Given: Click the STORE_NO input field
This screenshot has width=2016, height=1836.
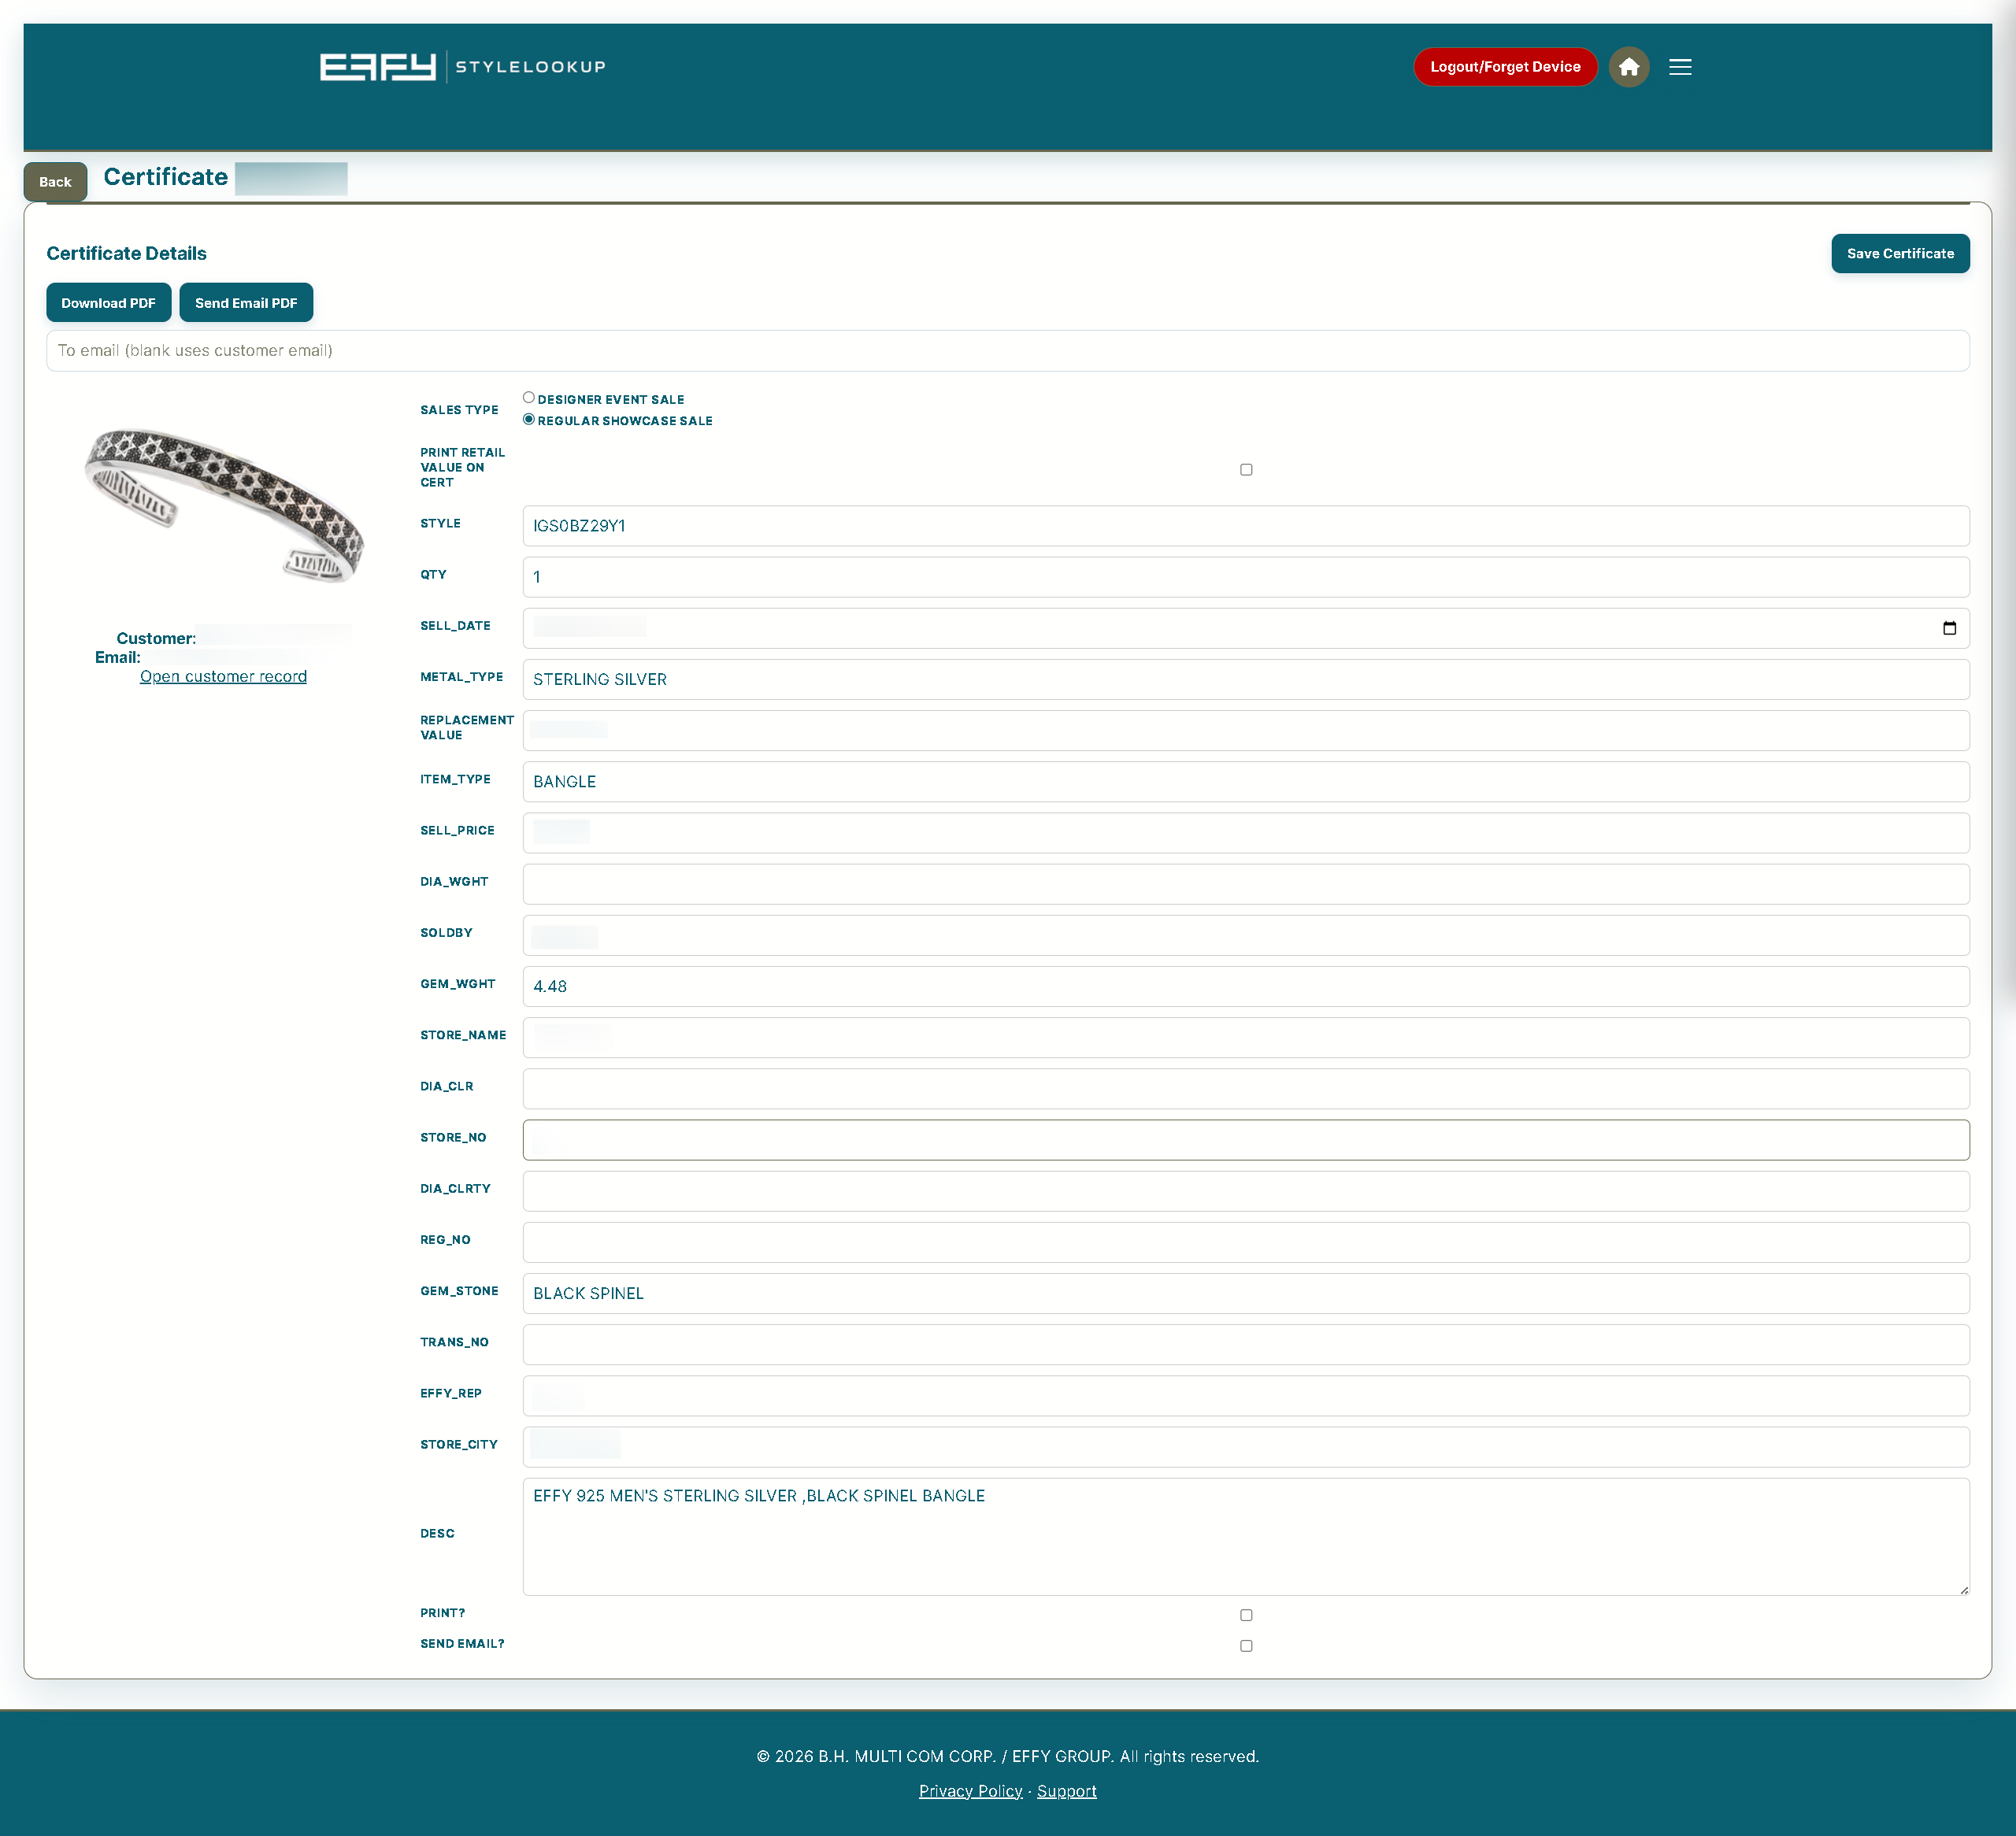Looking at the screenshot, I should point(1246,1140).
